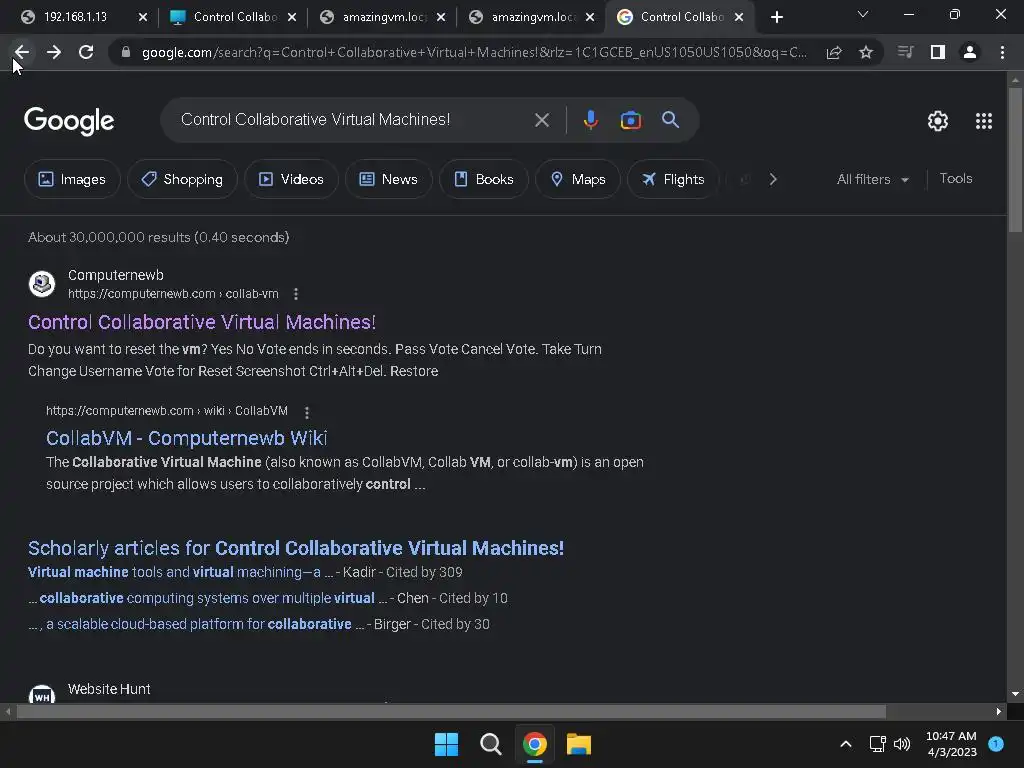Viewport: 1024px width, 768px height.
Task: Open Chrome media control icon
Action: (905, 52)
